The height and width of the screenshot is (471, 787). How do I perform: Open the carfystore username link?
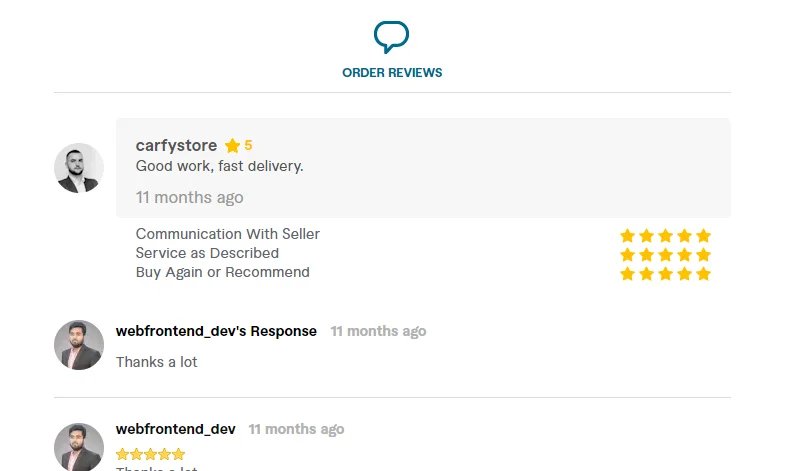coord(176,145)
